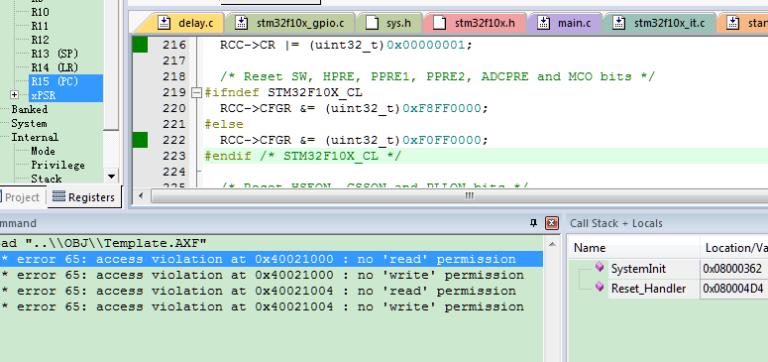The width and height of the screenshot is (768, 362).
Task: Click the stm32f10x.h tab document icon
Action: 440,23
